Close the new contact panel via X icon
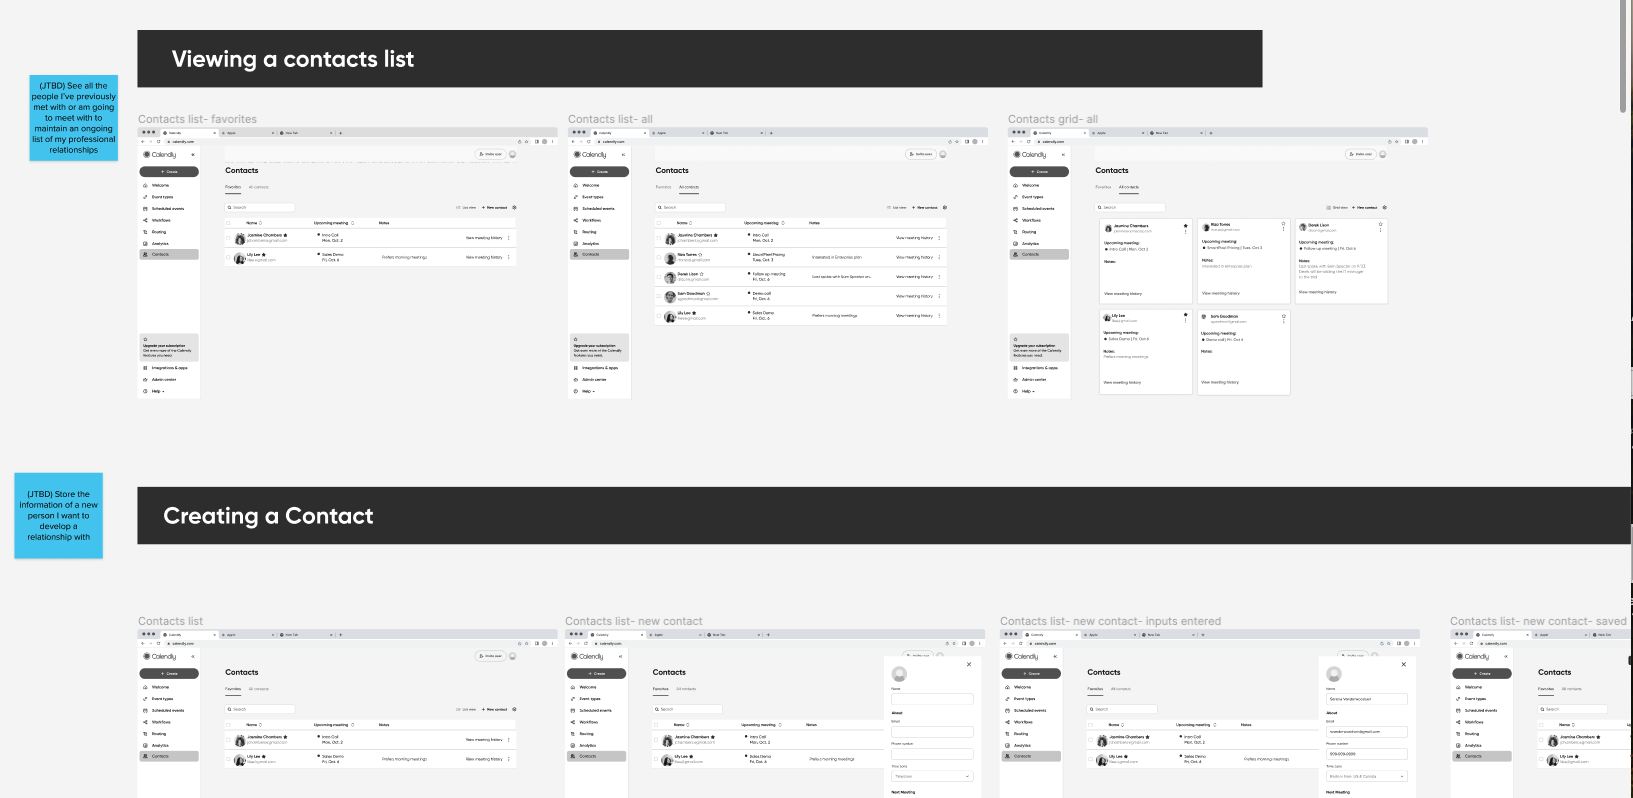 click(x=969, y=664)
